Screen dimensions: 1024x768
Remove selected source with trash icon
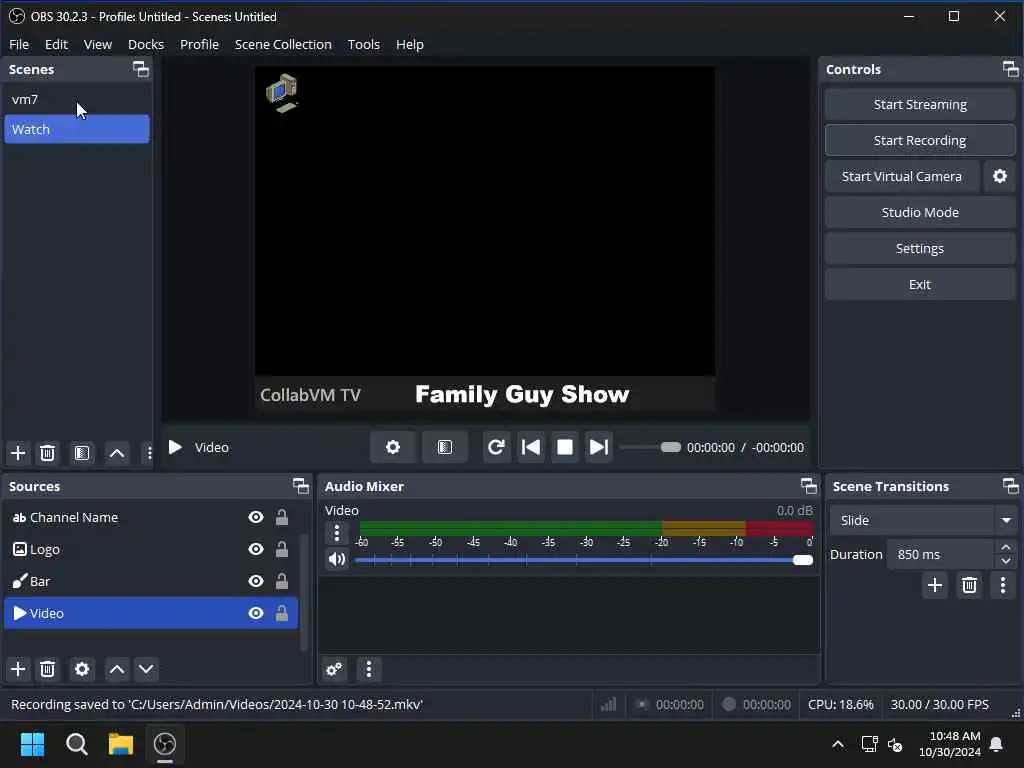tap(48, 669)
